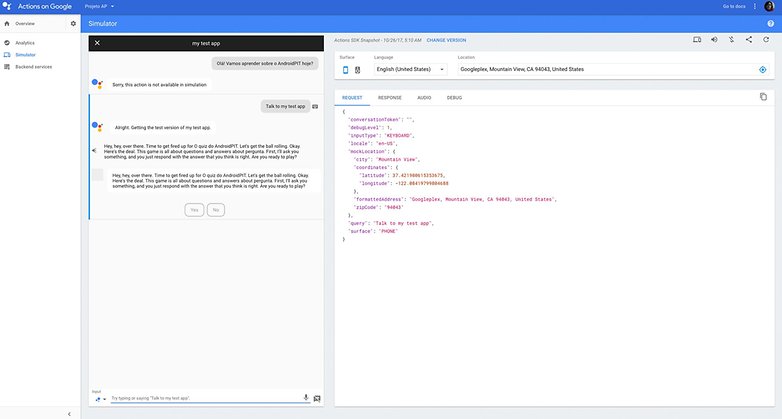Open project settings gear next to Overview
This screenshot has width=782, height=419.
click(x=73, y=23)
